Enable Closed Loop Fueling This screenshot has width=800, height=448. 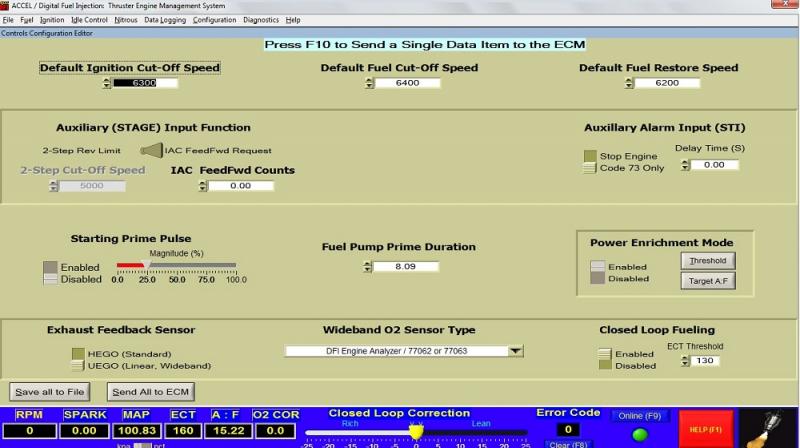[605, 354]
